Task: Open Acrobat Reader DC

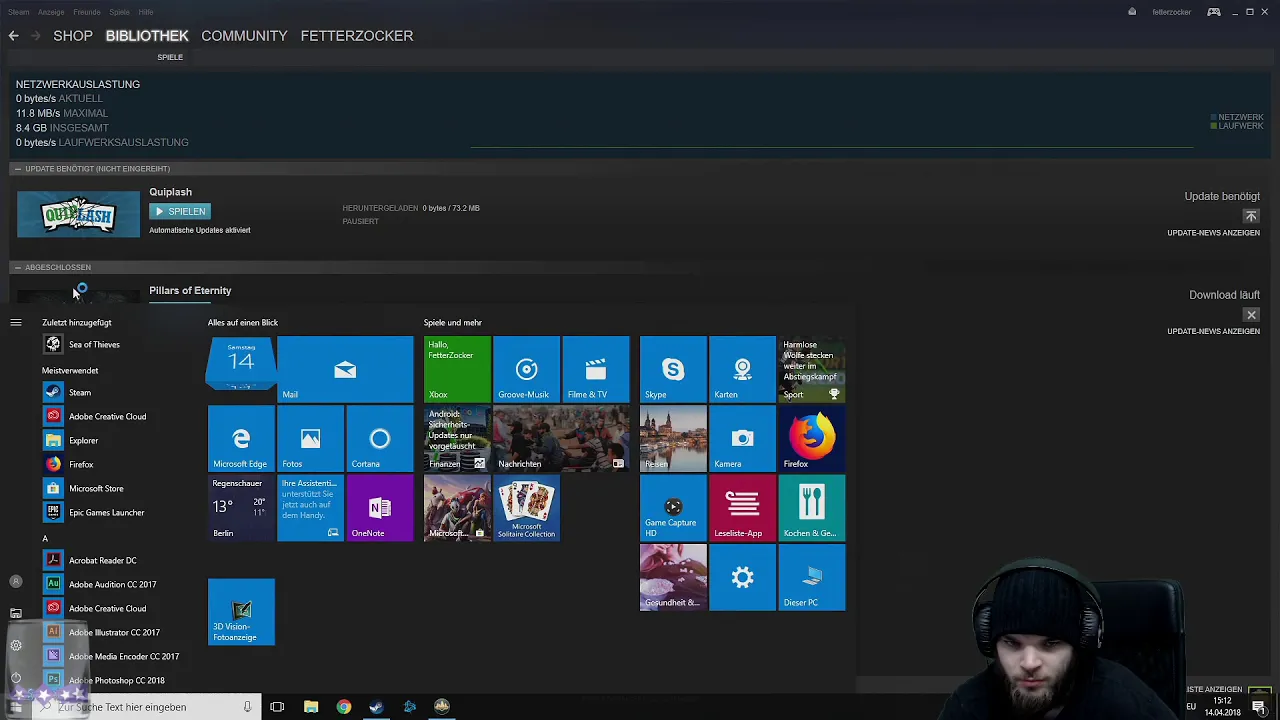Action: click(100, 560)
